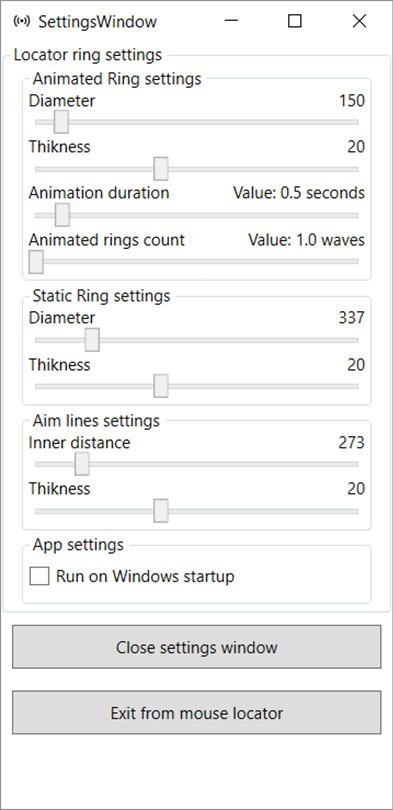Click the Animated Ring Diameter slider thumb
The image size is (393, 810).
click(x=61, y=122)
